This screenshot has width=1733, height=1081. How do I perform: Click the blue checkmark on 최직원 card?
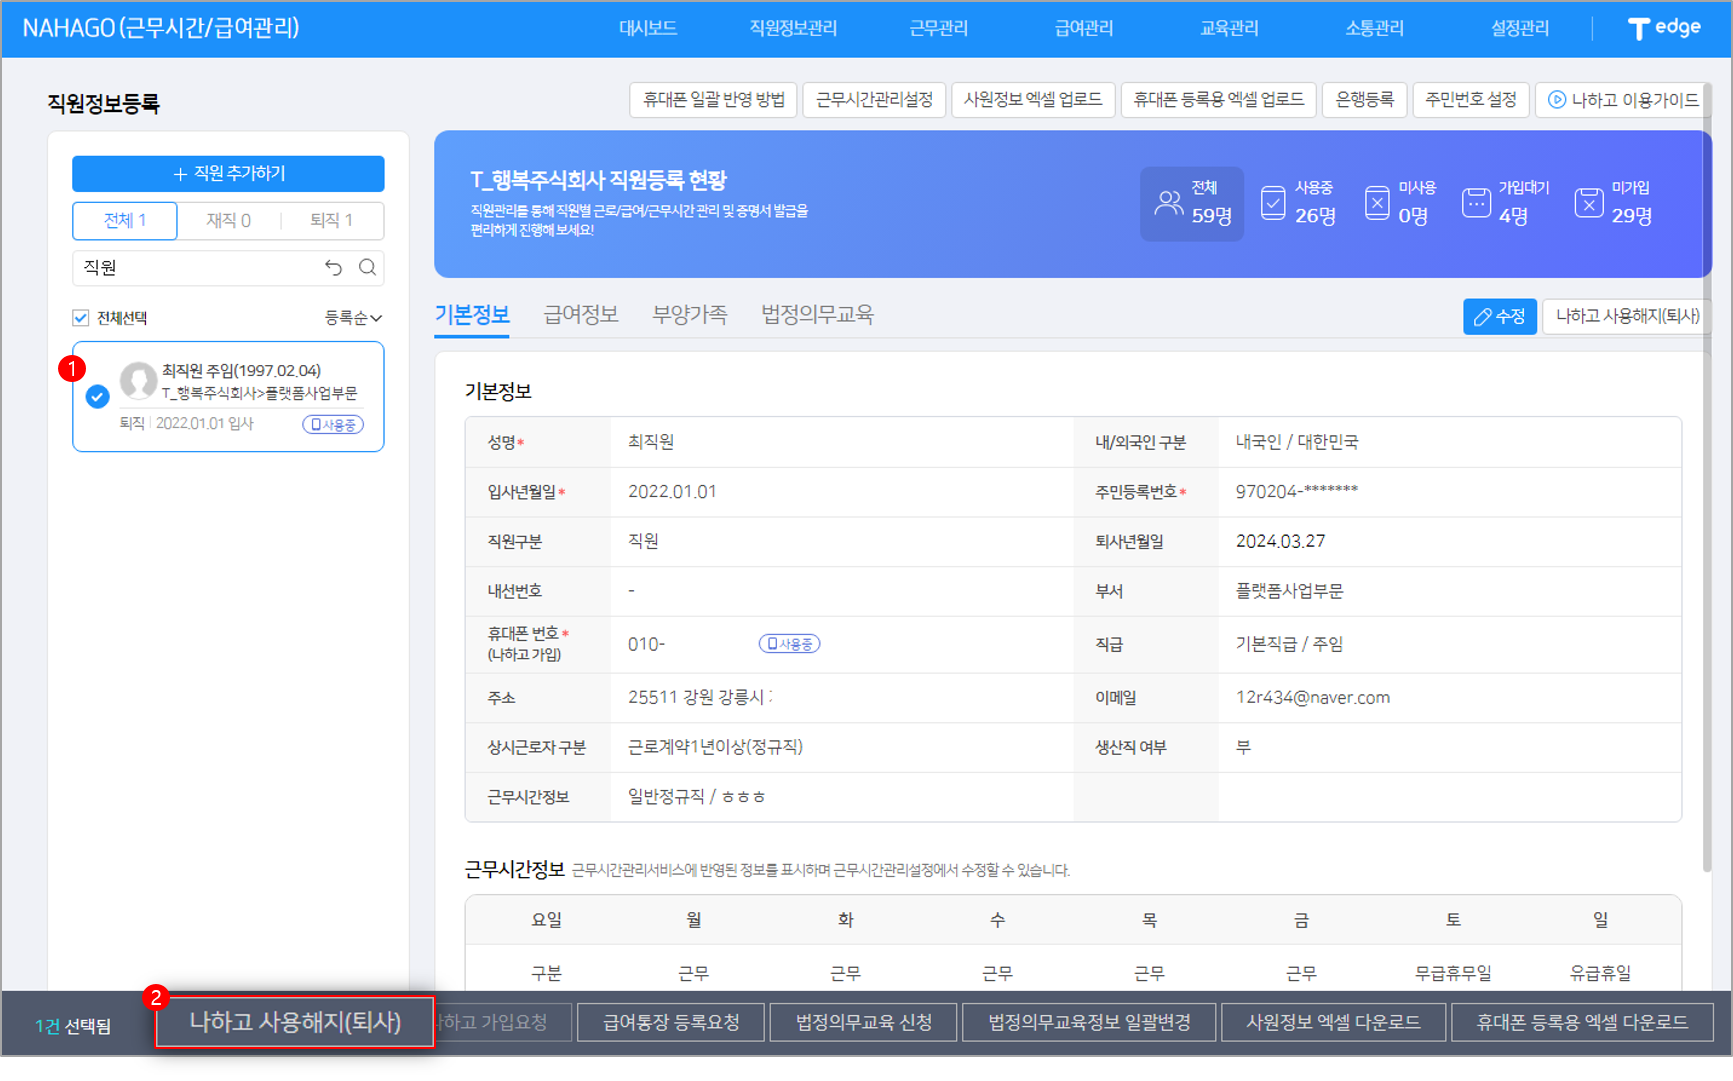point(97,397)
